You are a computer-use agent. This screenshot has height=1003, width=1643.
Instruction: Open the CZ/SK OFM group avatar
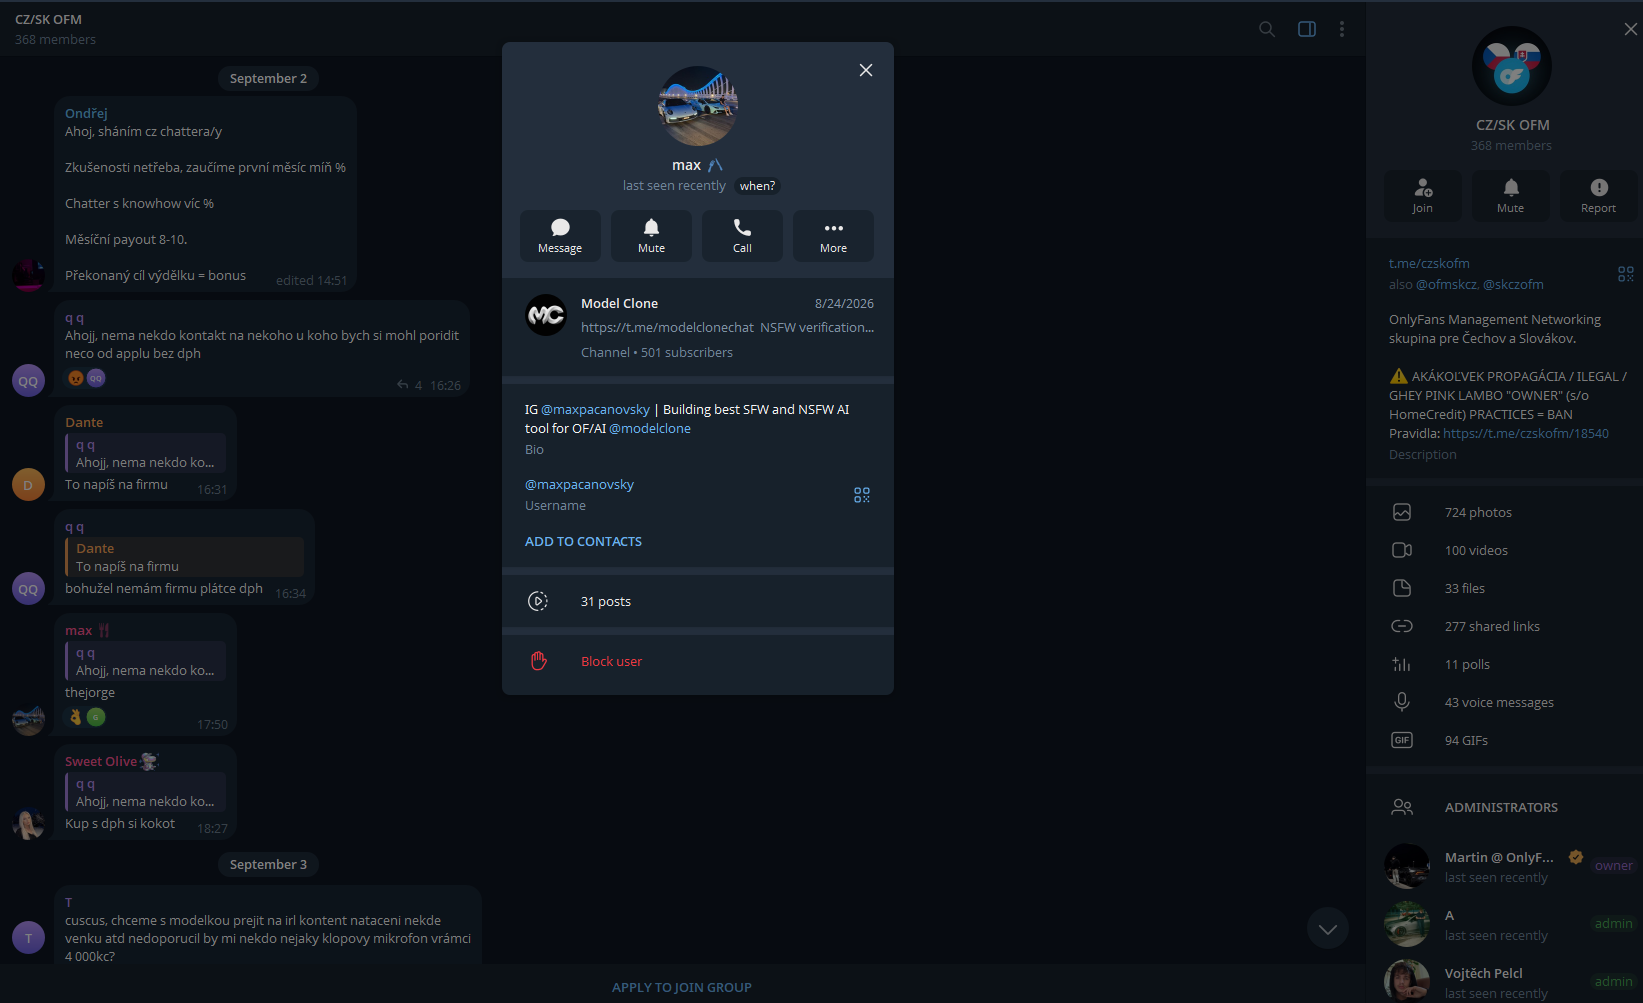(1512, 66)
